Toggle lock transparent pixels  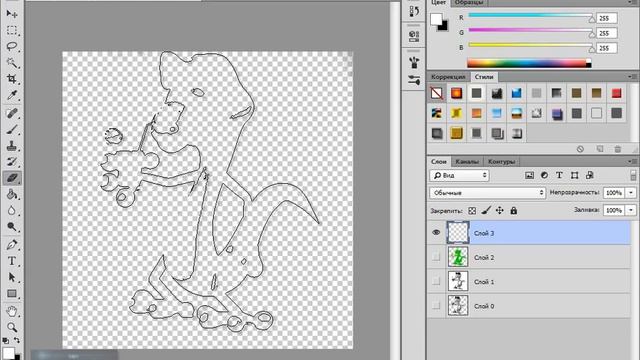coord(472,211)
